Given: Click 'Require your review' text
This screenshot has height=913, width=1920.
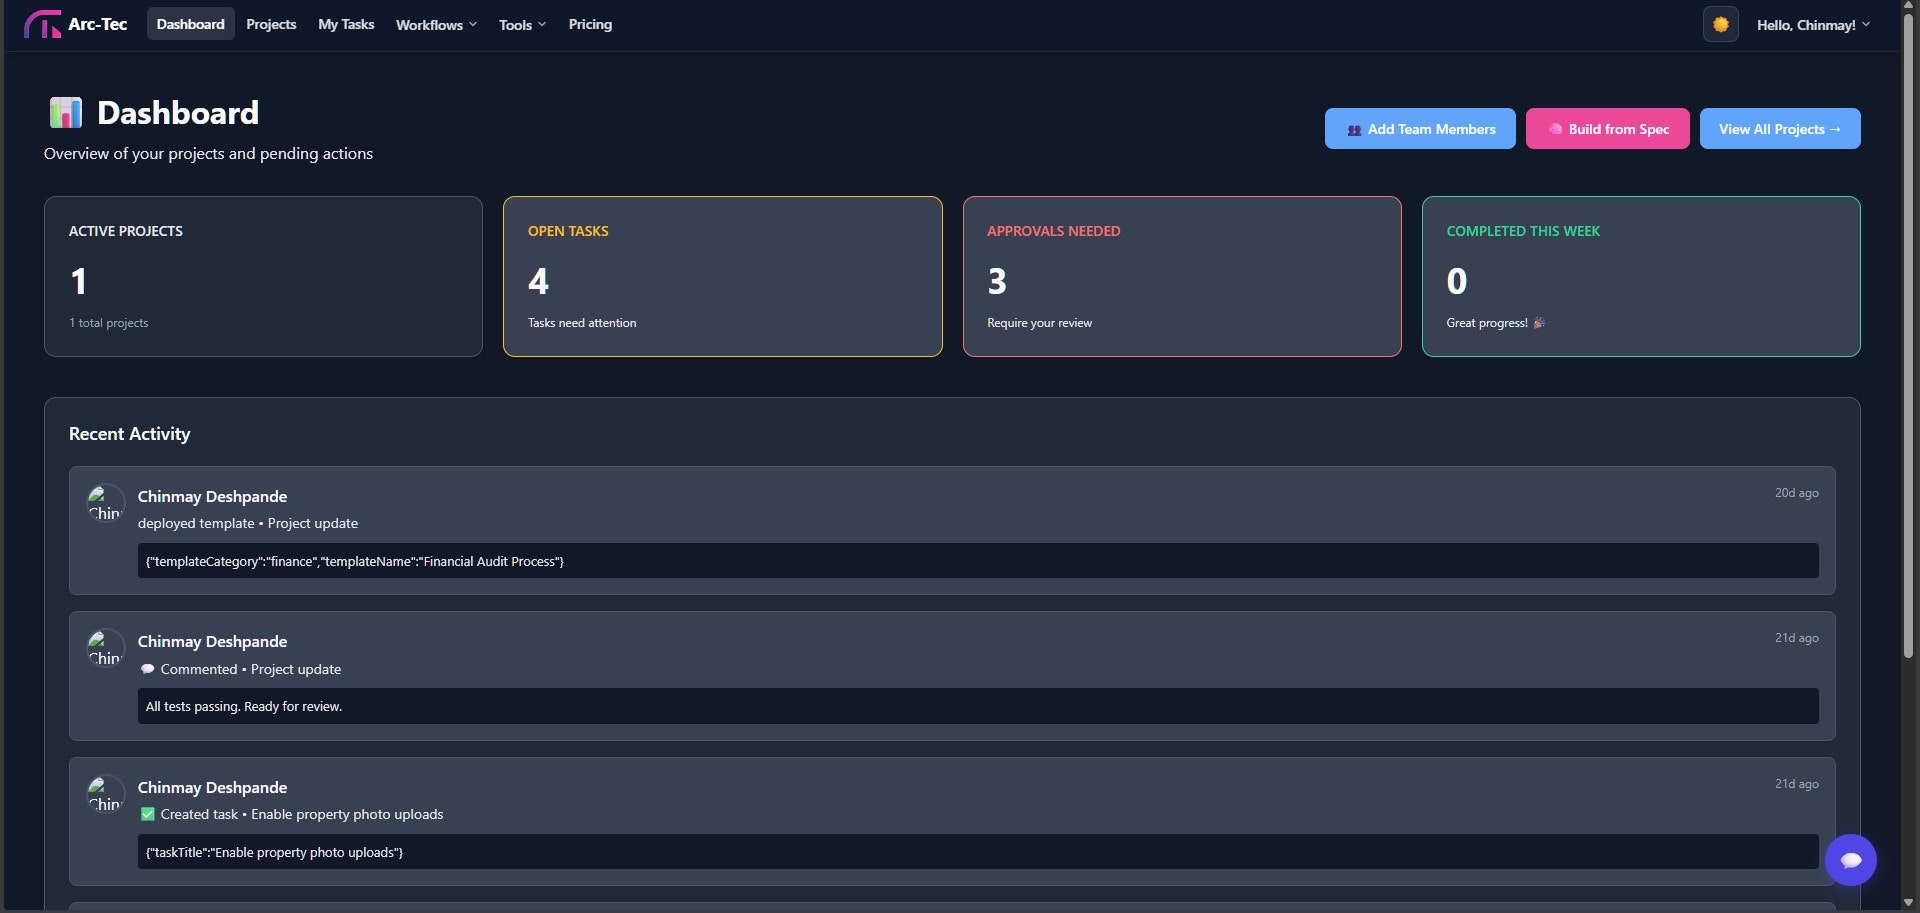Looking at the screenshot, I should (1039, 323).
